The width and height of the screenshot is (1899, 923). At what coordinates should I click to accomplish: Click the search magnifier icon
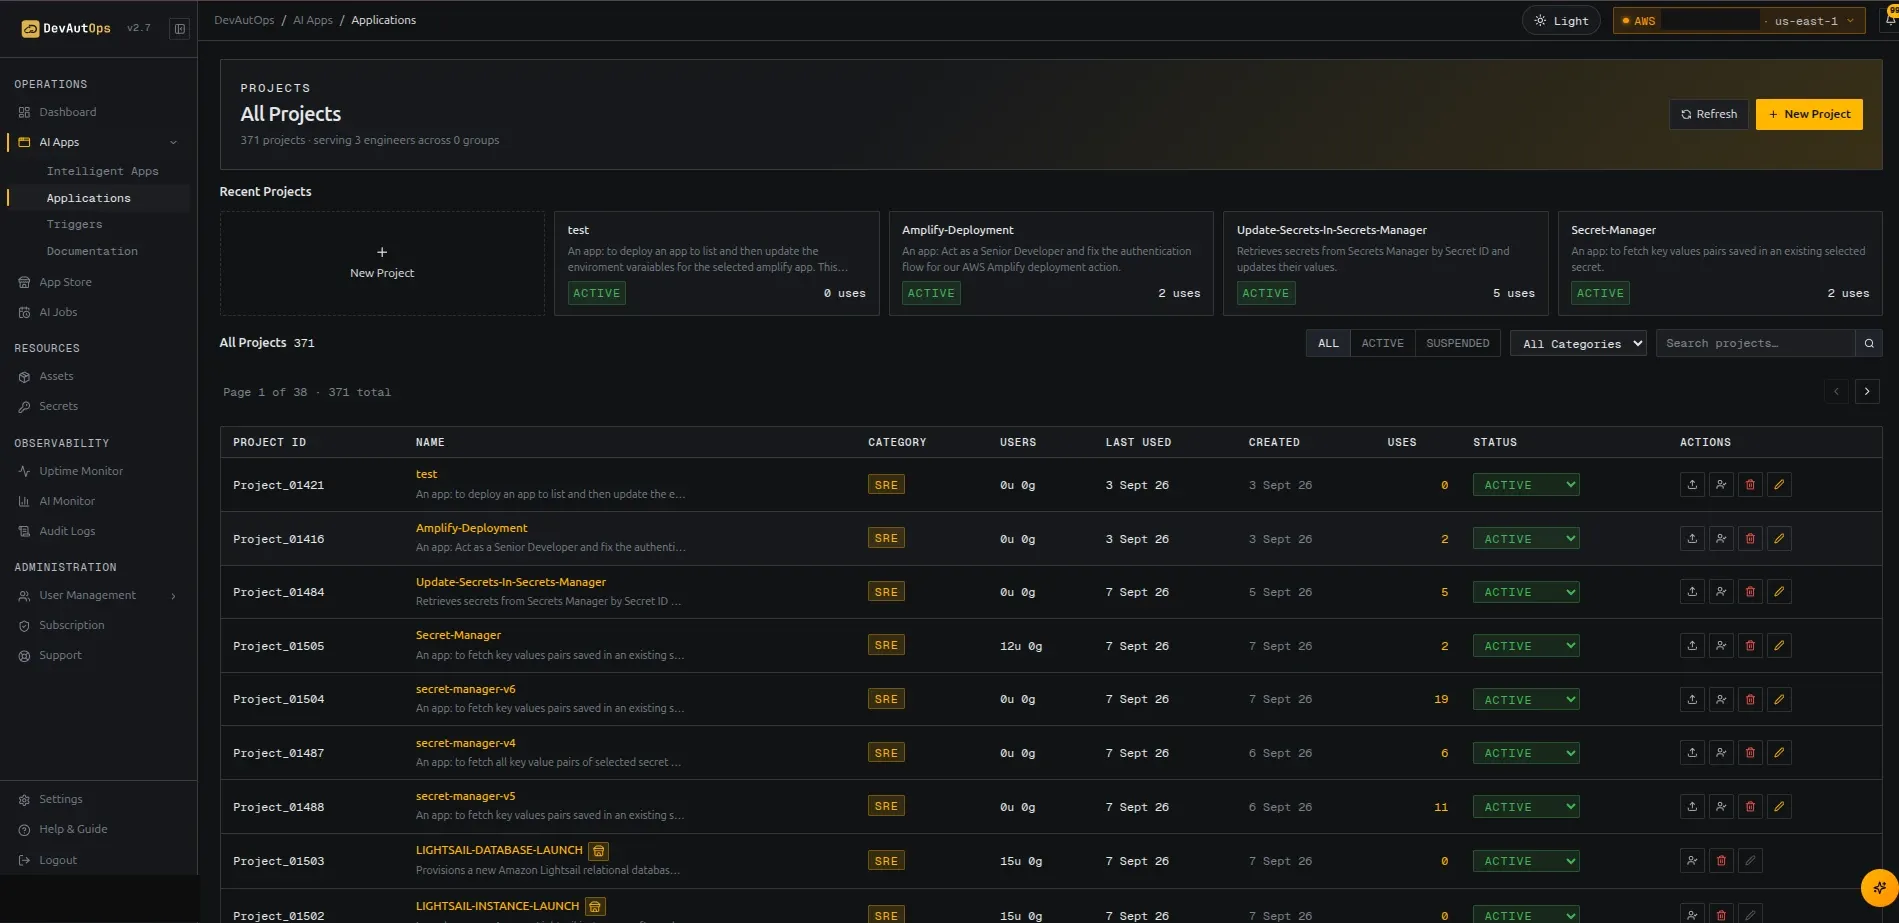1869,343
